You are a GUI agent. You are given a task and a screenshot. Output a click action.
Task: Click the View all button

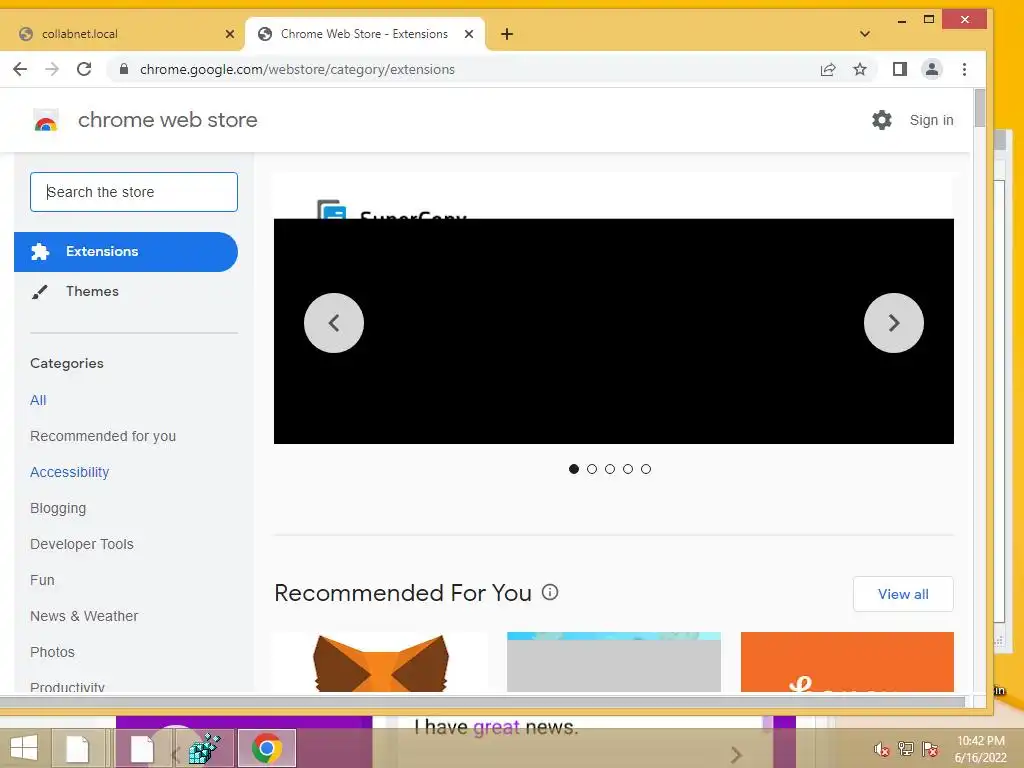[903, 594]
